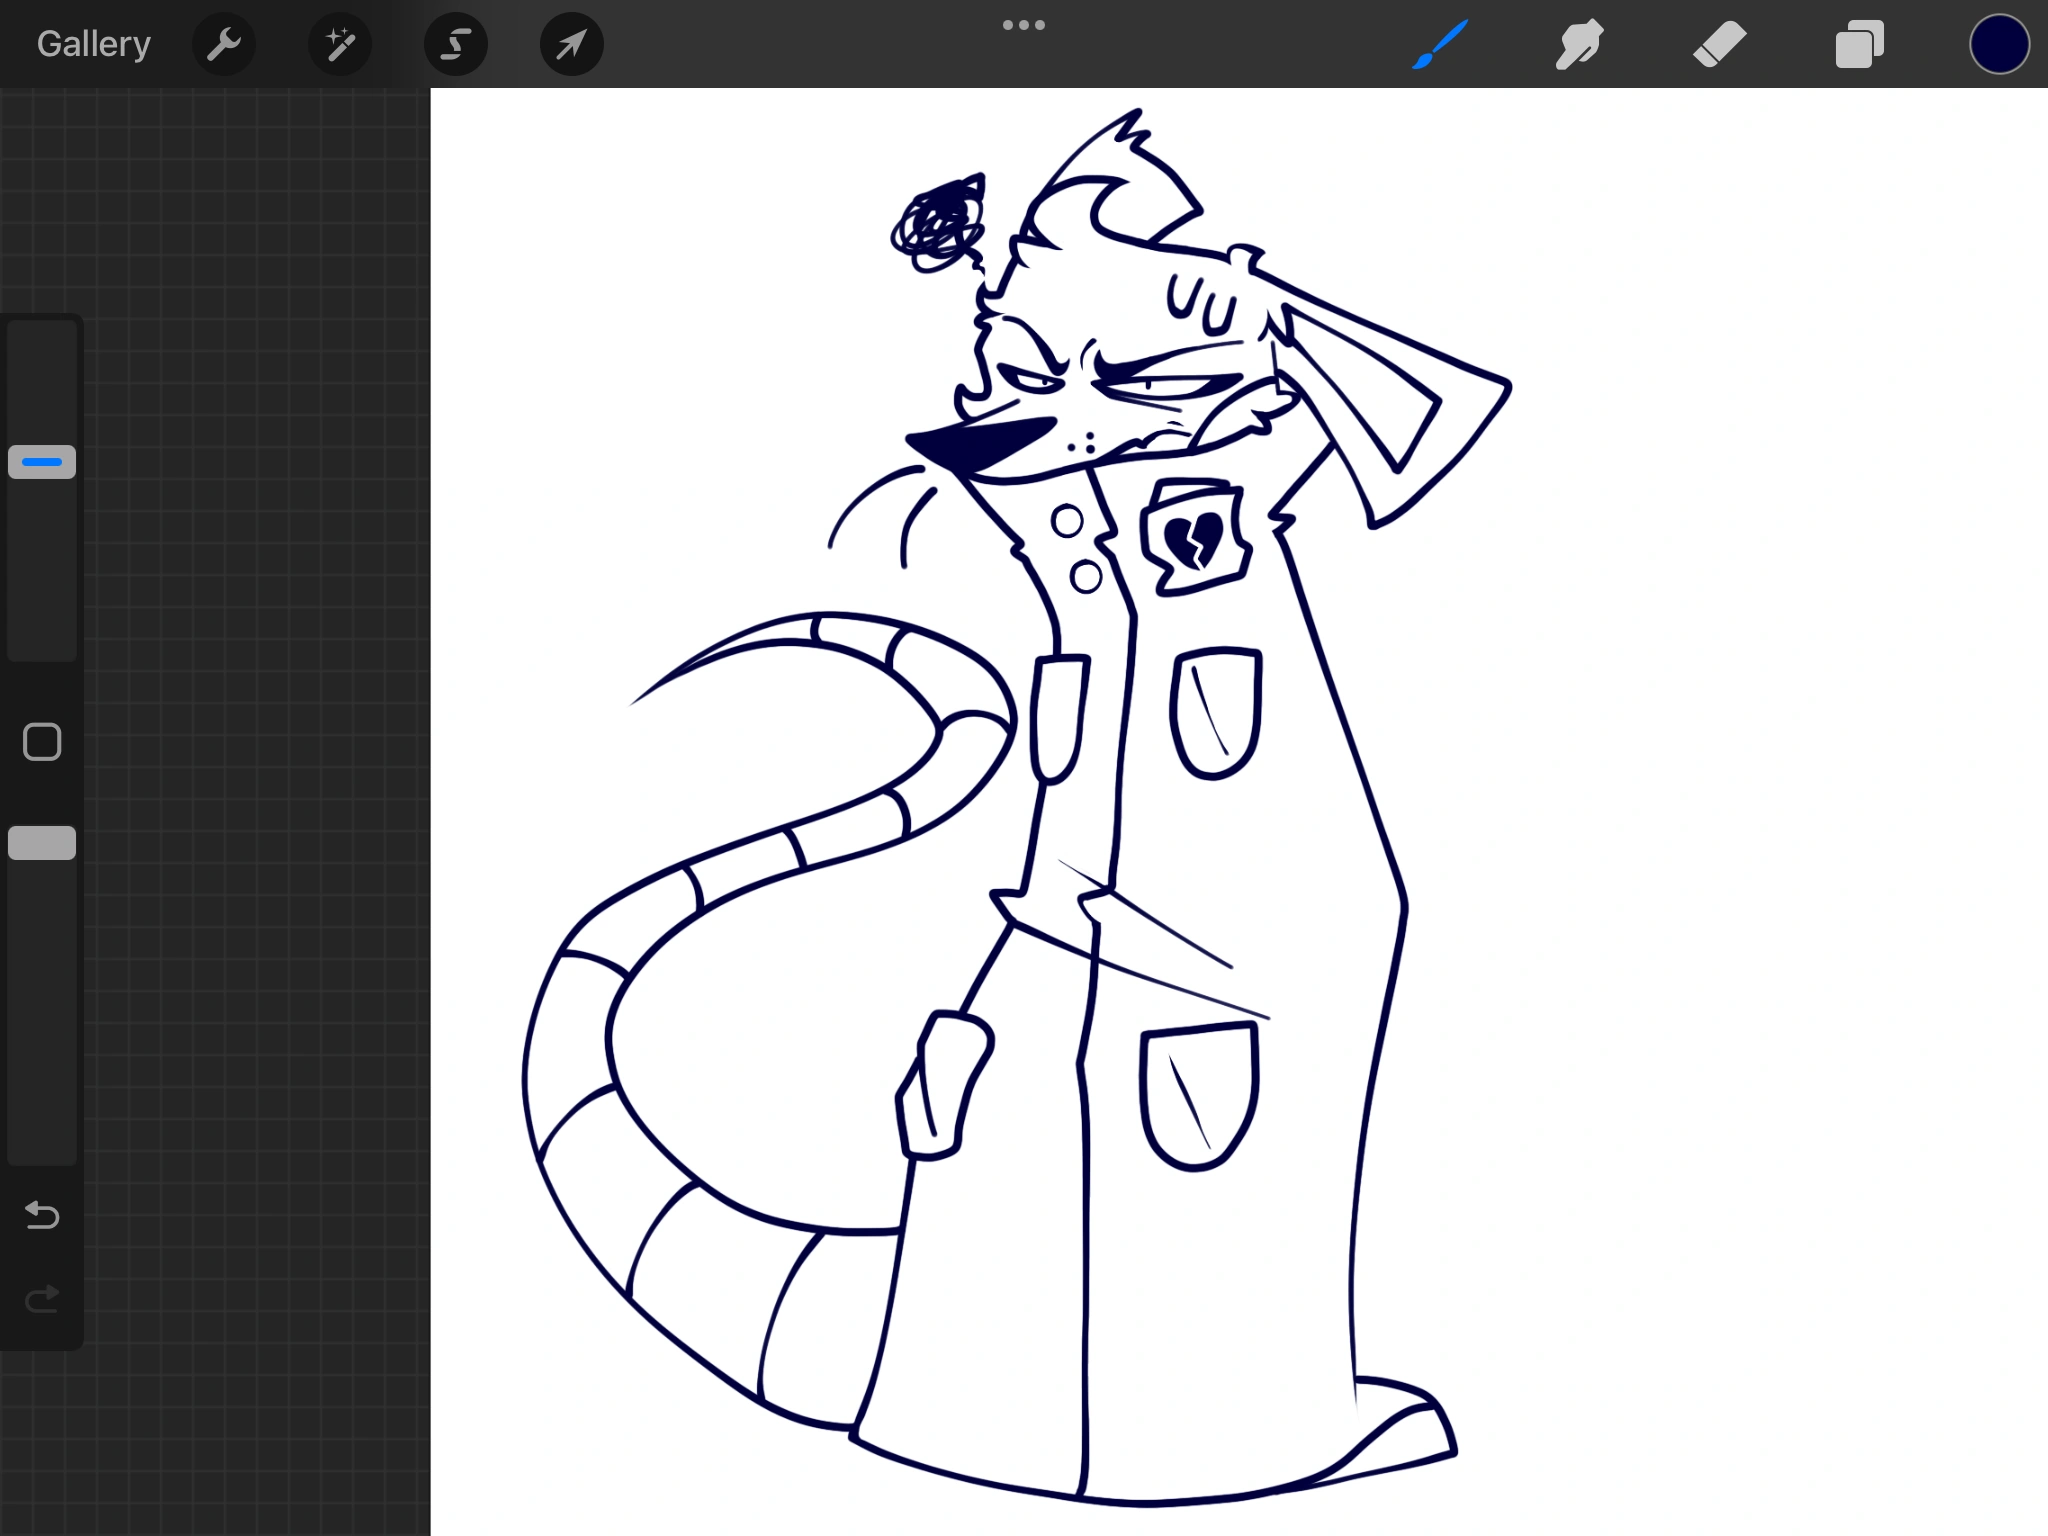Image resolution: width=2048 pixels, height=1536 pixels.
Task: Click the brush opacity slider handle
Action: 42,843
